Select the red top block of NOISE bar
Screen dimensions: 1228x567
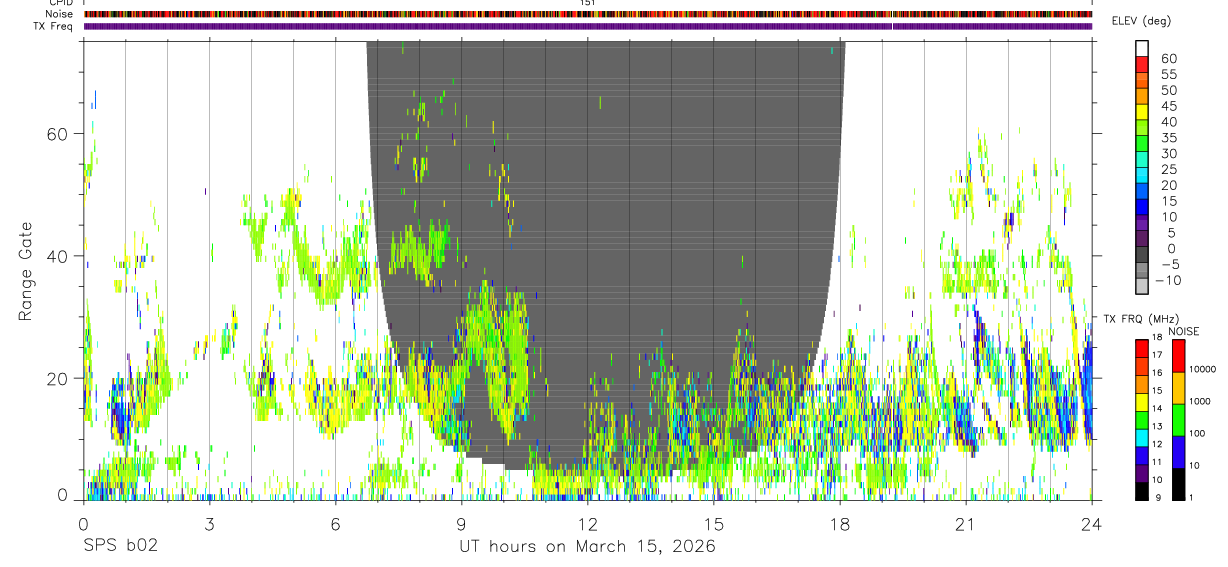1177,356
